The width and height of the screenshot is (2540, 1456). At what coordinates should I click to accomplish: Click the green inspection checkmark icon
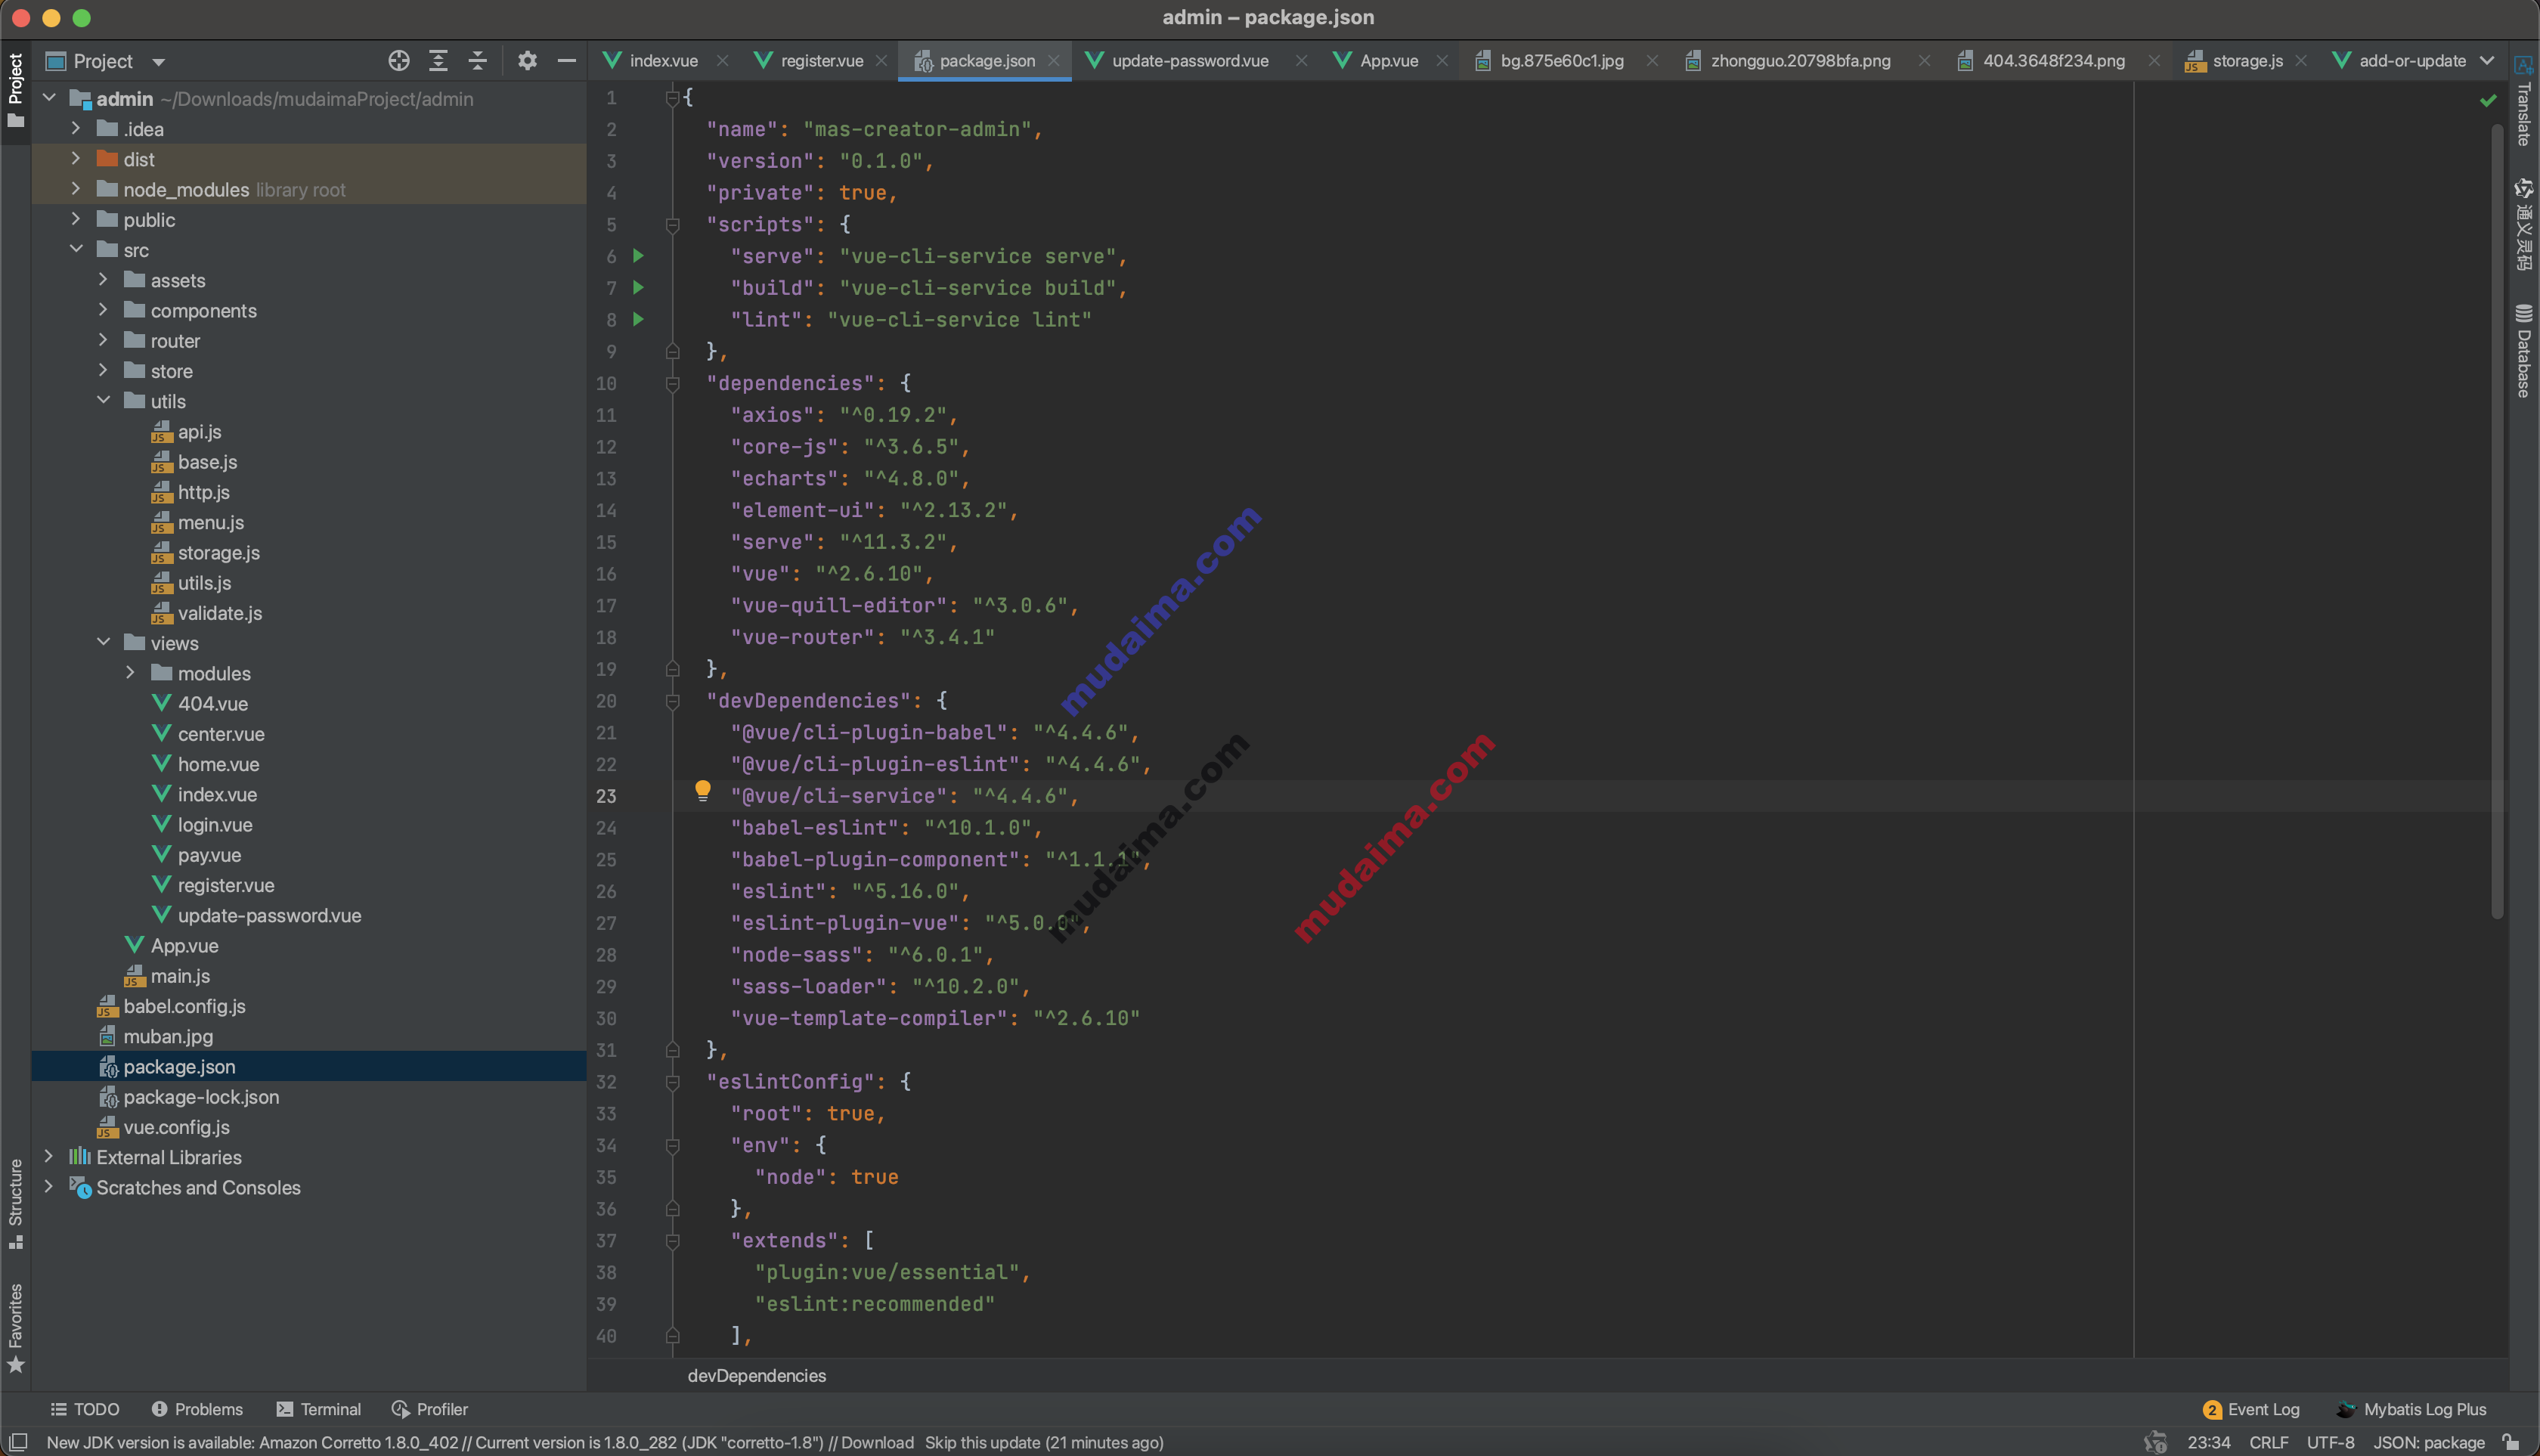coord(2488,100)
